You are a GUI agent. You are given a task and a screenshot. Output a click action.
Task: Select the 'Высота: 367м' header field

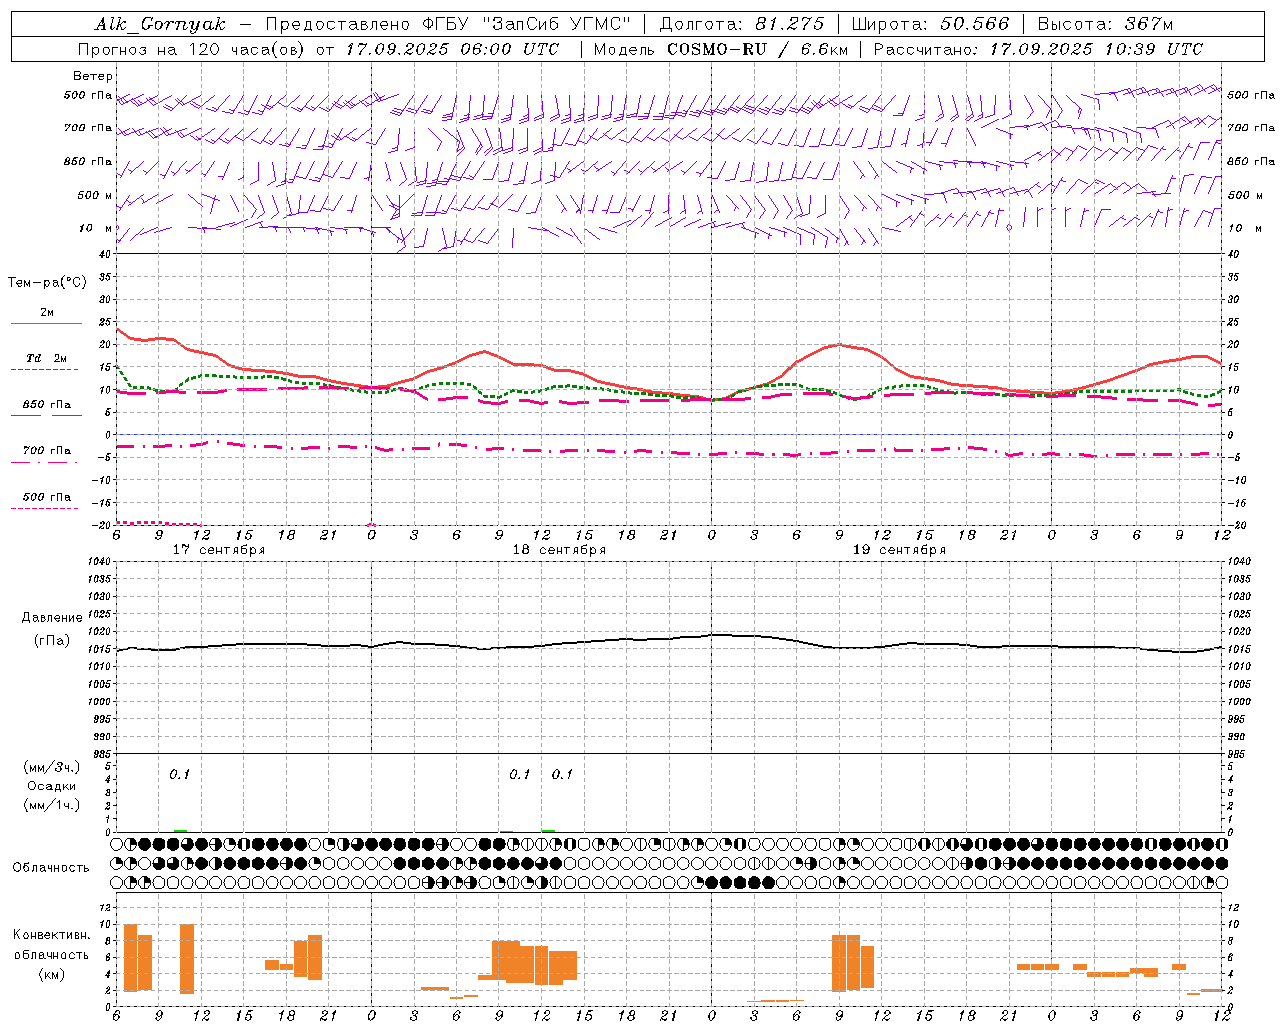[x=1105, y=24]
